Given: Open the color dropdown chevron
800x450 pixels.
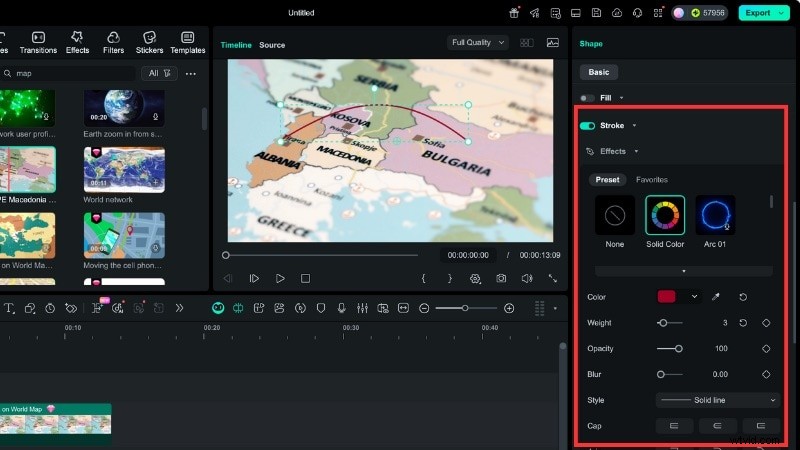Looking at the screenshot, I should tap(694, 297).
